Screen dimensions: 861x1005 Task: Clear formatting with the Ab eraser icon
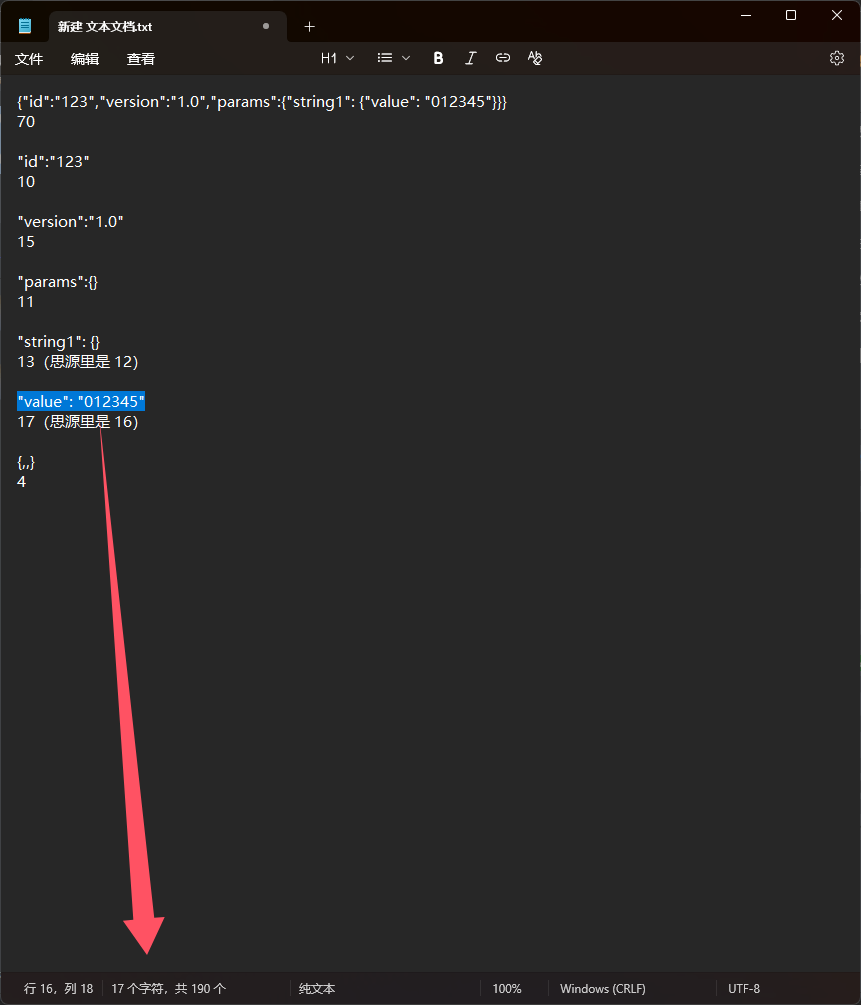535,58
